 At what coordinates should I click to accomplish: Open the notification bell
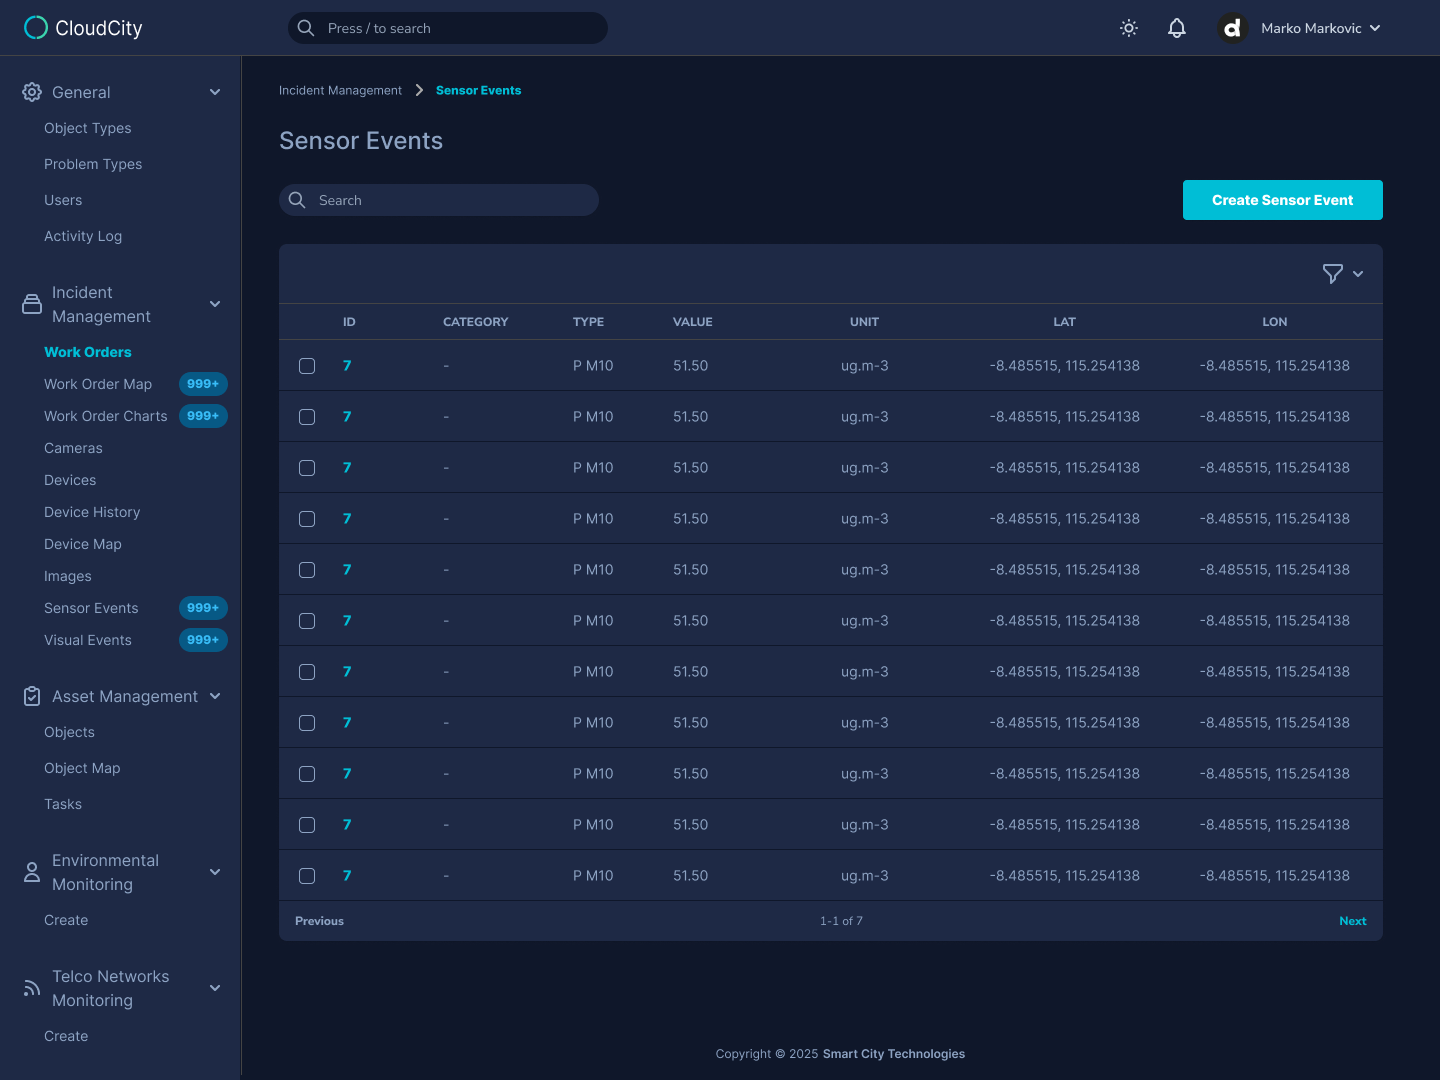click(1177, 28)
